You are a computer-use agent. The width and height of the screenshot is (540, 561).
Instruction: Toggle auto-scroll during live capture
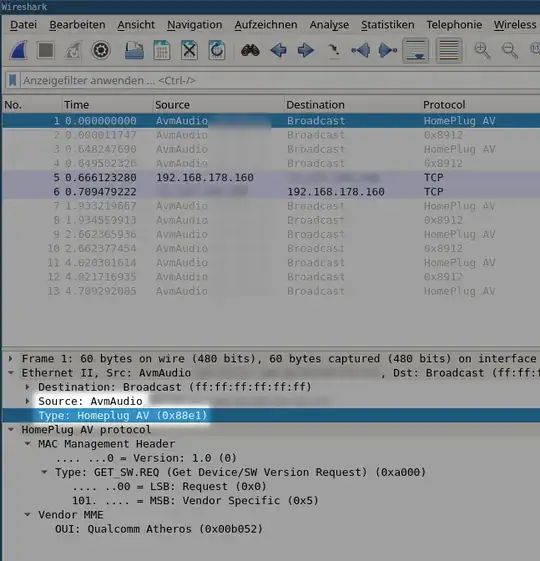415,50
